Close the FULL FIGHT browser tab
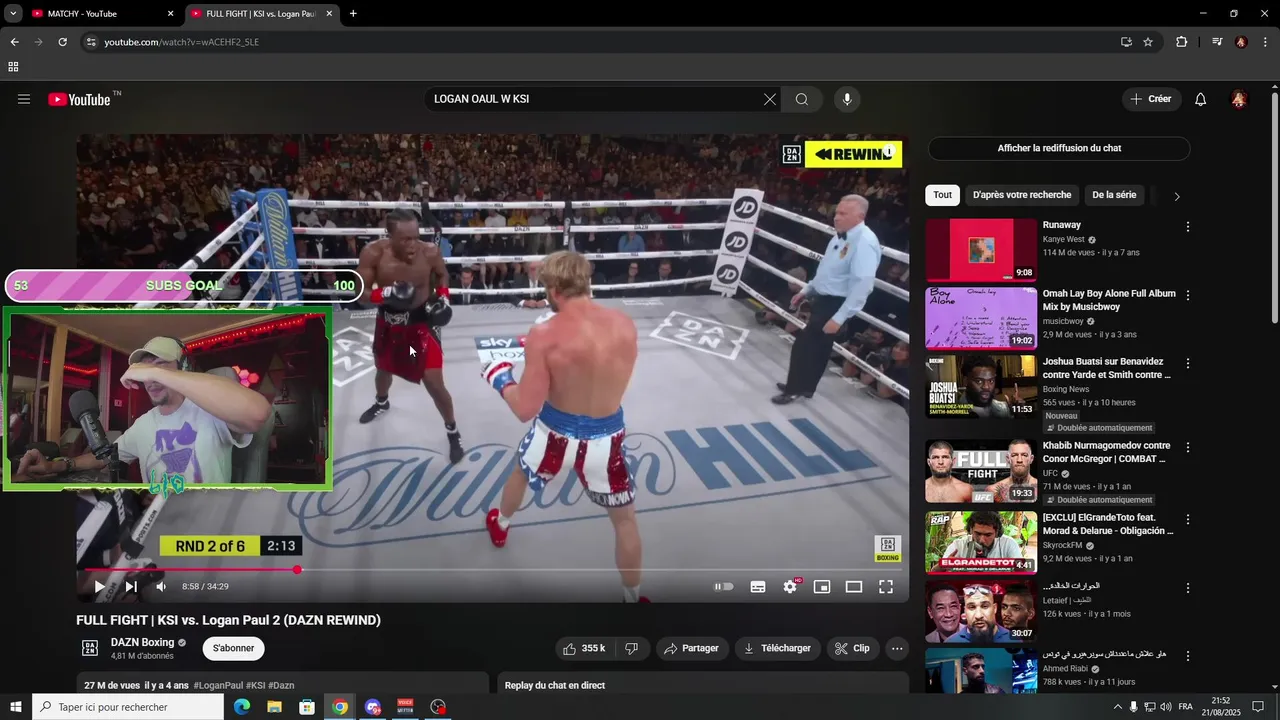The image size is (1280, 720). pyautogui.click(x=329, y=14)
